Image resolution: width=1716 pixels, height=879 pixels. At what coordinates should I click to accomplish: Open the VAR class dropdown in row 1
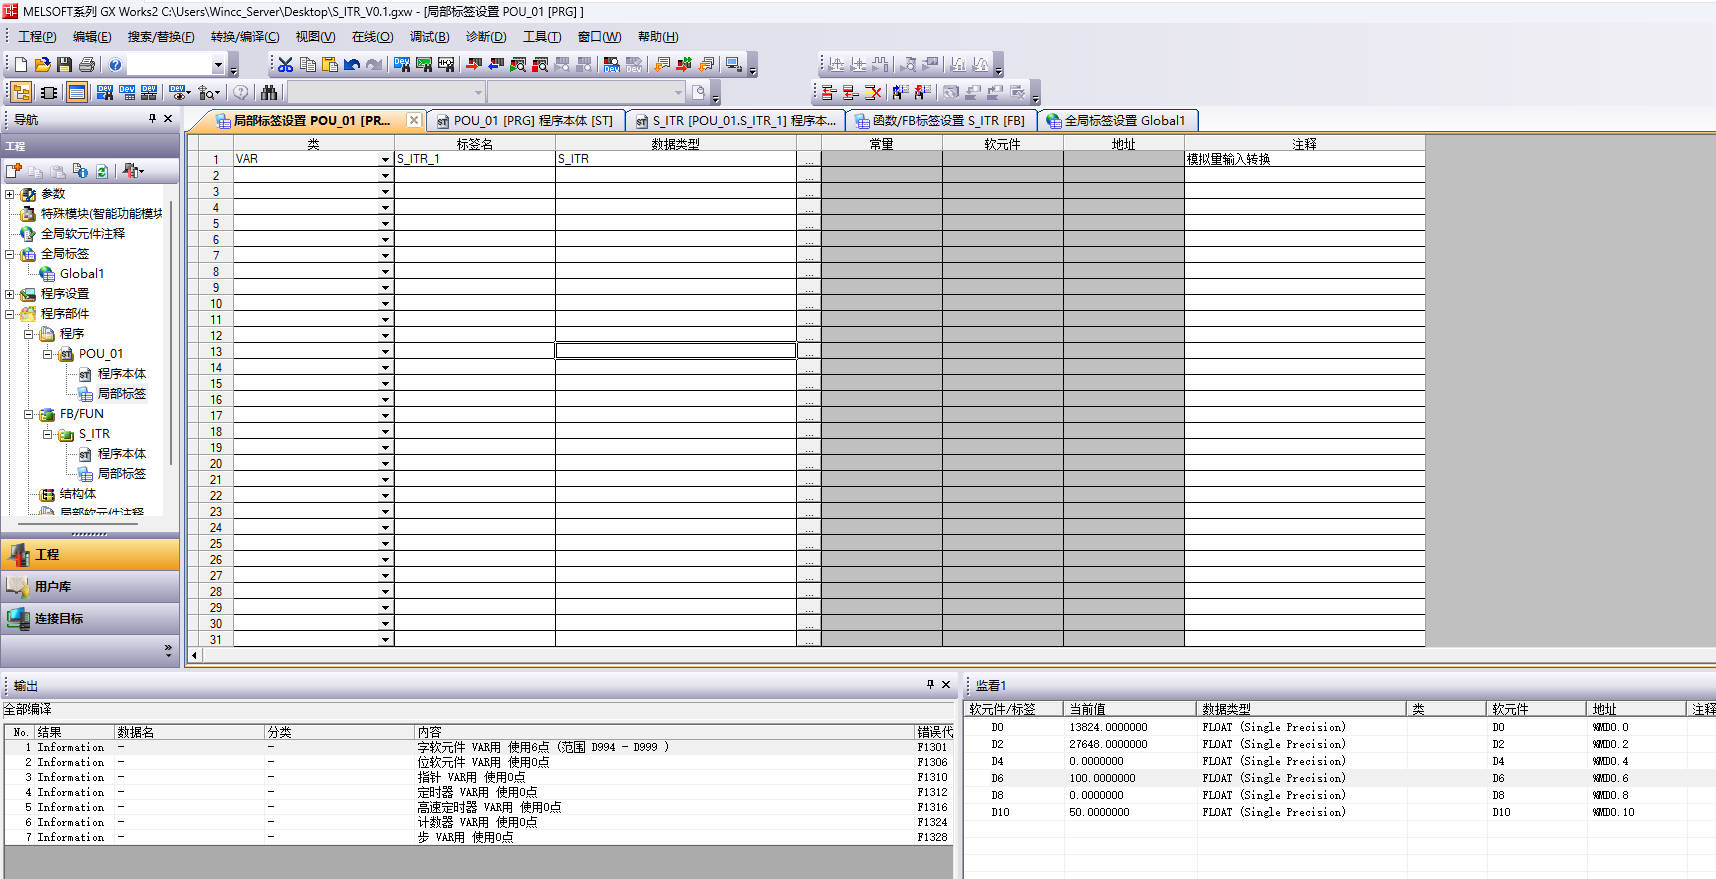click(385, 160)
